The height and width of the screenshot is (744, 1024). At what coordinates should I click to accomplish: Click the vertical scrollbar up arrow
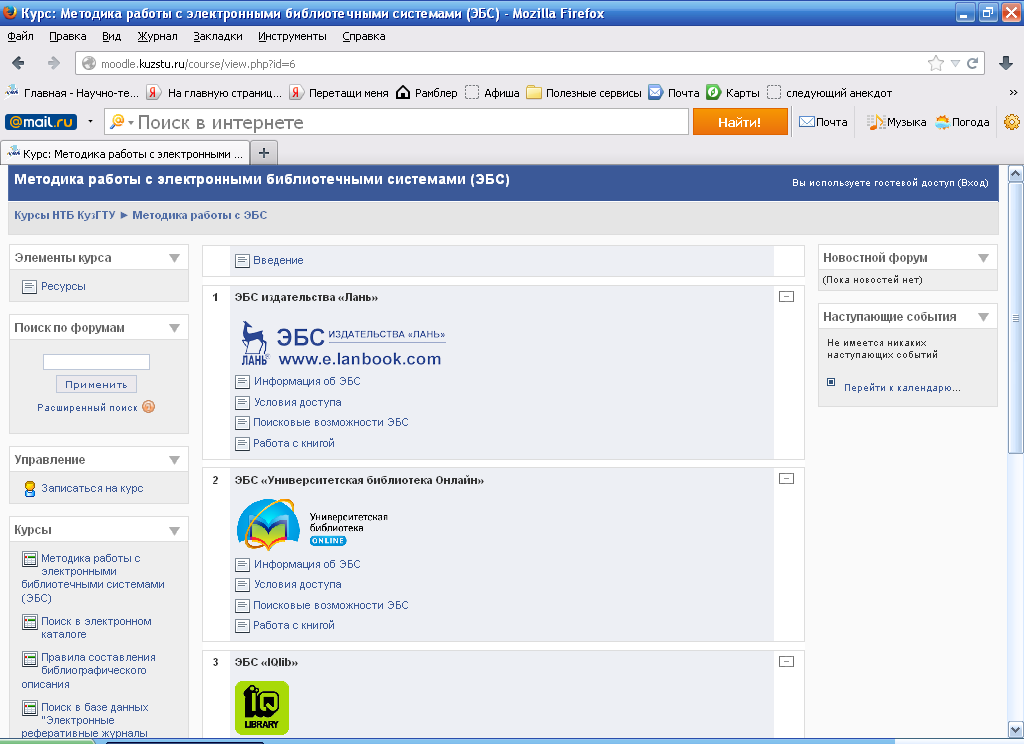coord(1016,174)
